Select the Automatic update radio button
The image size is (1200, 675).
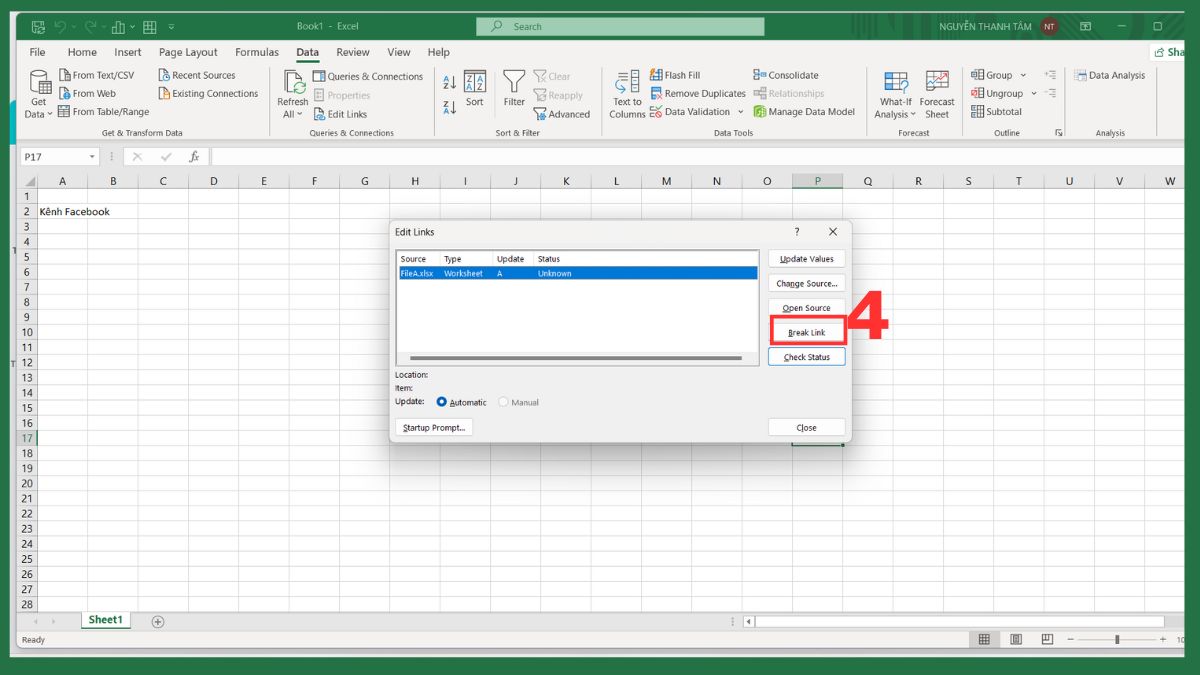click(x=441, y=402)
